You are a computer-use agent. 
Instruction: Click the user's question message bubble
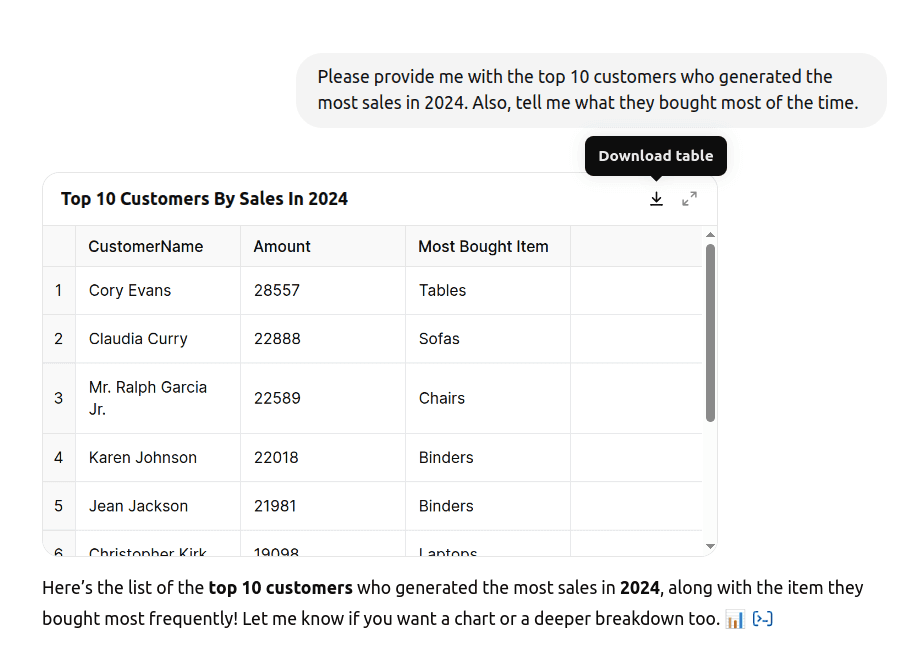[x=590, y=89]
